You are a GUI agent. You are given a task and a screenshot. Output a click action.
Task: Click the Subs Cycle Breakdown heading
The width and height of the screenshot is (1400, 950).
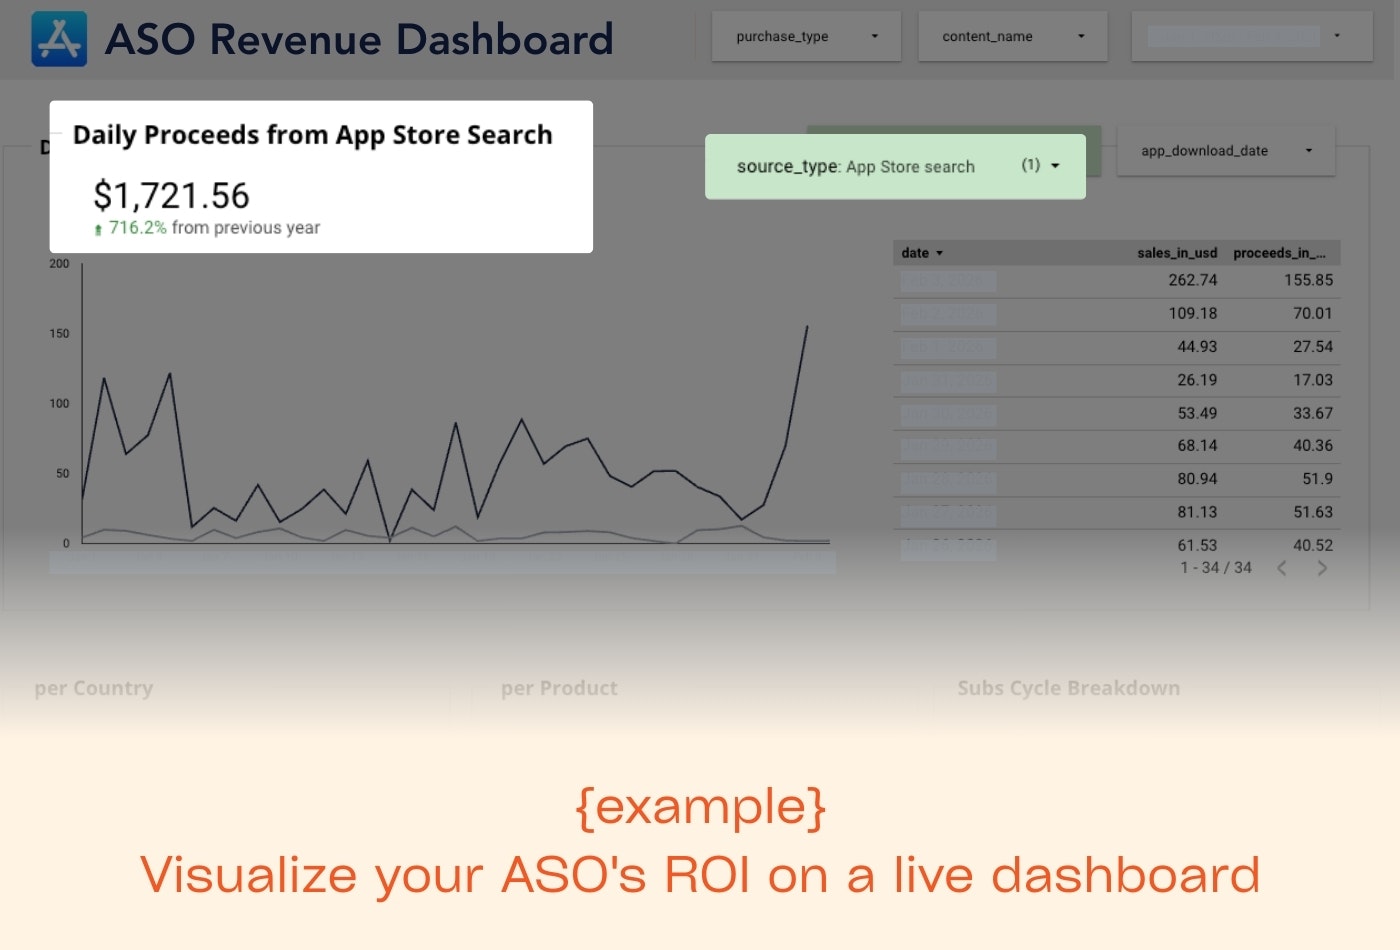(x=1068, y=688)
